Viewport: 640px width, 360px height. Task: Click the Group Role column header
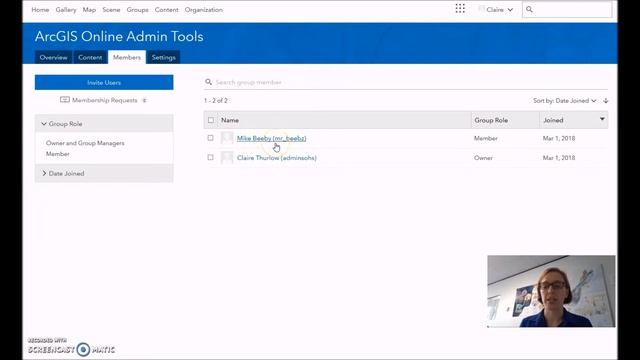pos(491,120)
